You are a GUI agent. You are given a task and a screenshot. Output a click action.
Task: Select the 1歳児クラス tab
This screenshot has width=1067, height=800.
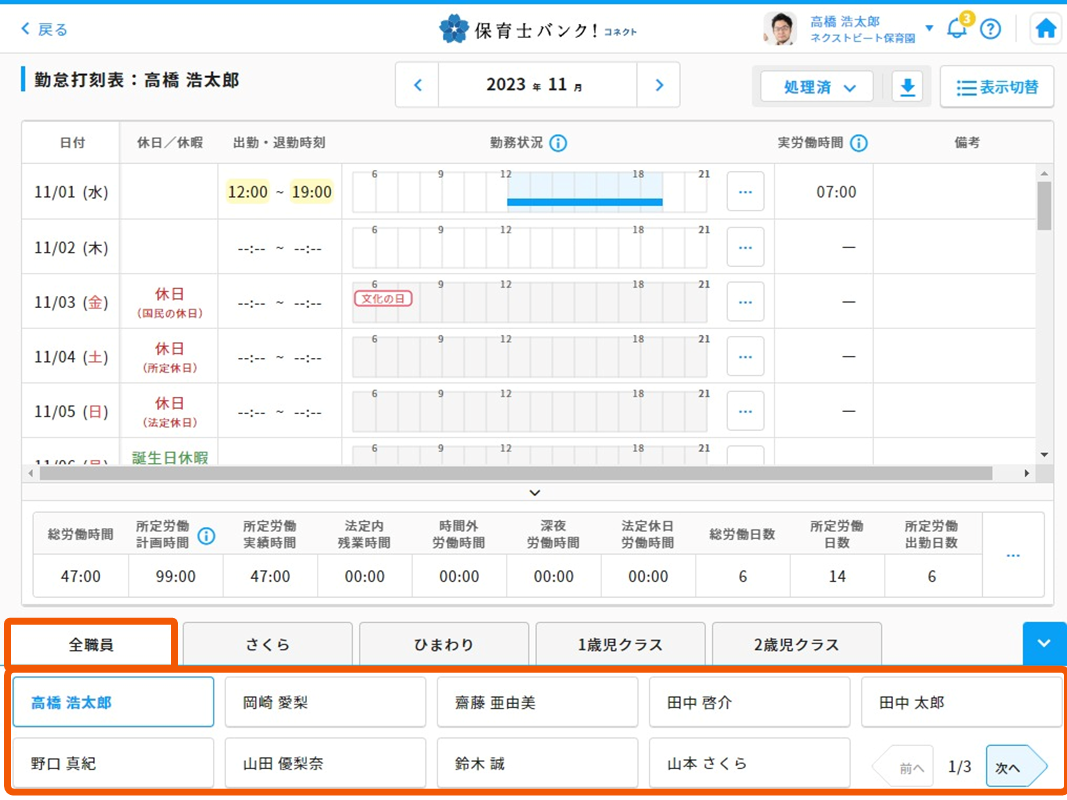(x=620, y=645)
